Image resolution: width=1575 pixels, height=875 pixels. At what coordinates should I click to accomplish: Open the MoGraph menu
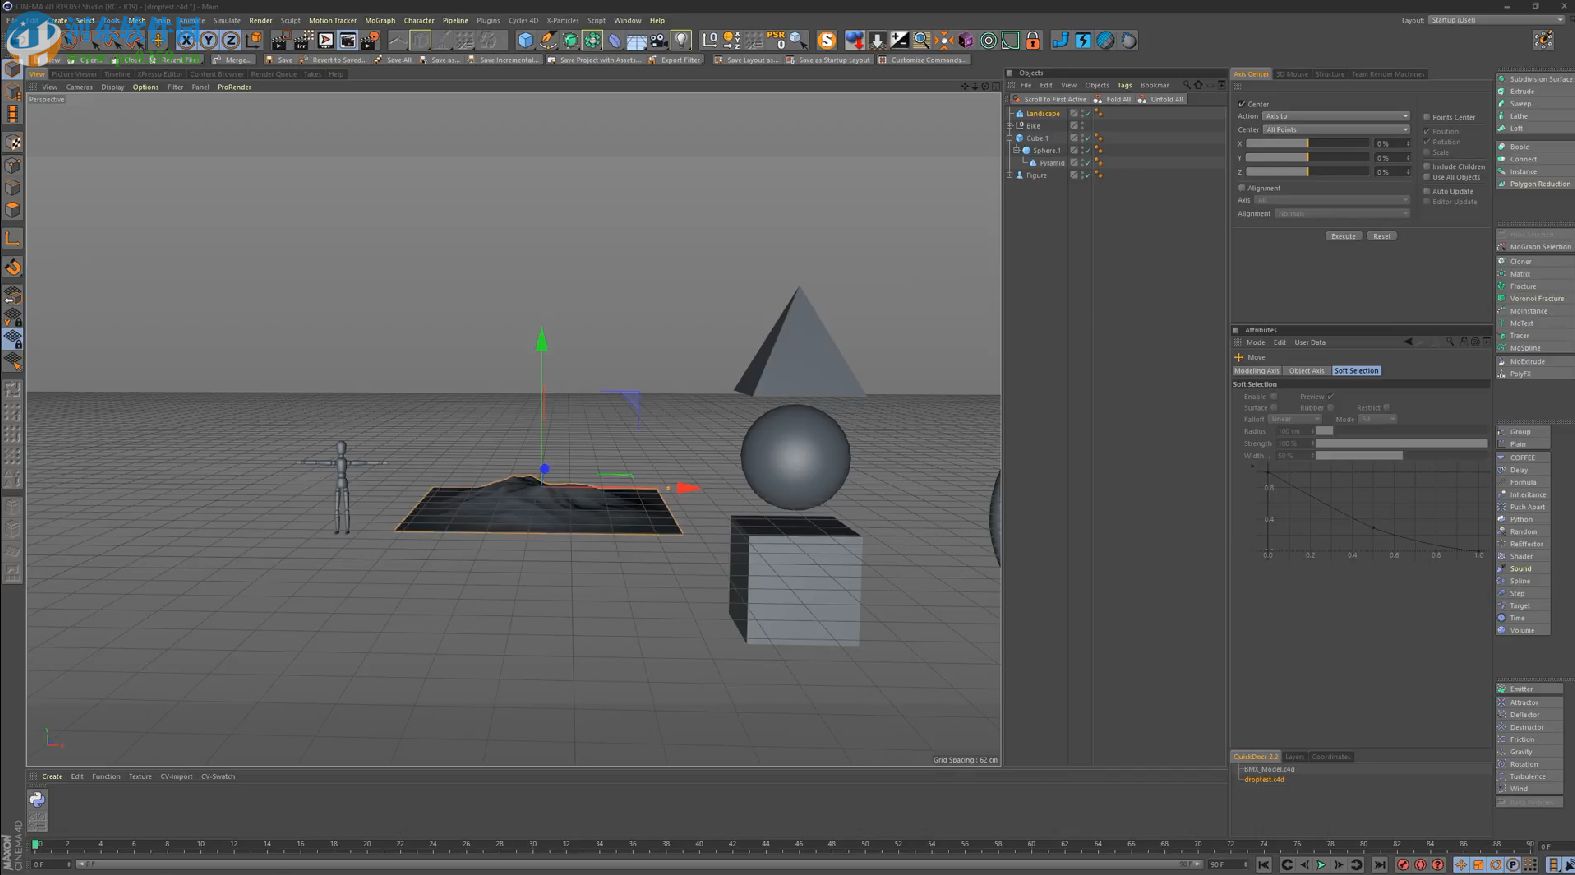[380, 20]
